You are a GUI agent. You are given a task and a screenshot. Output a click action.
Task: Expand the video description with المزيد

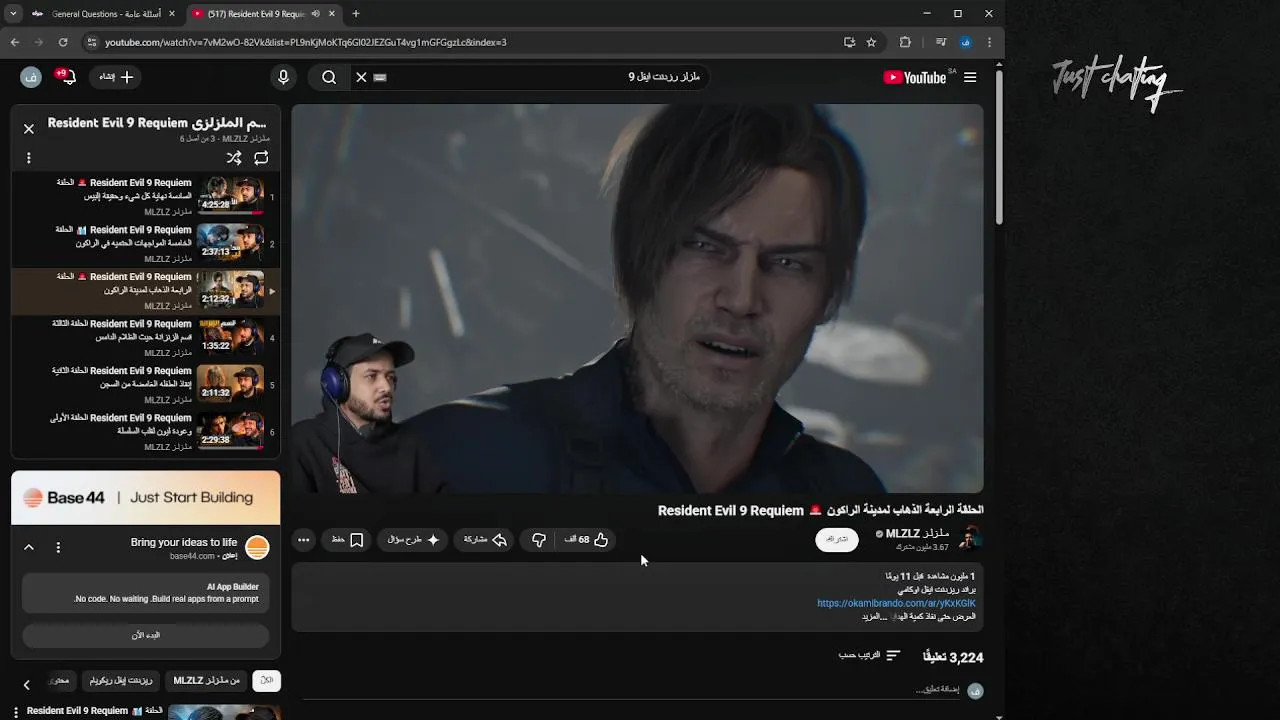coord(874,616)
